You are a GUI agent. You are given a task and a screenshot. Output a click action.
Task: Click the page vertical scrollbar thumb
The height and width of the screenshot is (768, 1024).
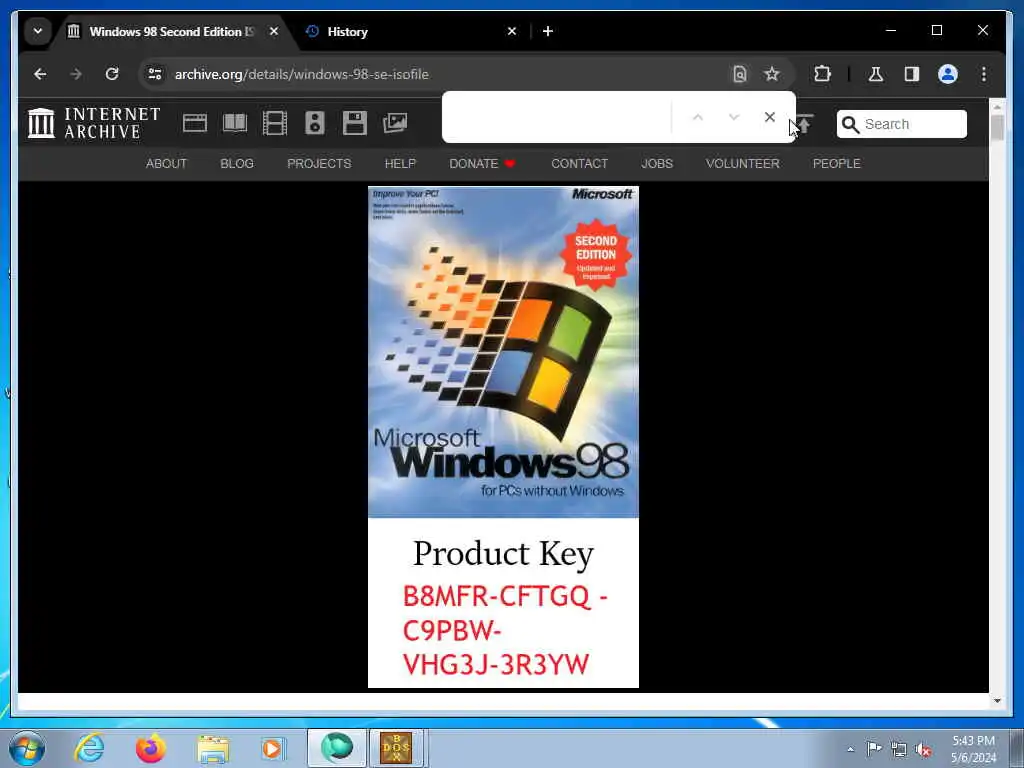tap(997, 127)
